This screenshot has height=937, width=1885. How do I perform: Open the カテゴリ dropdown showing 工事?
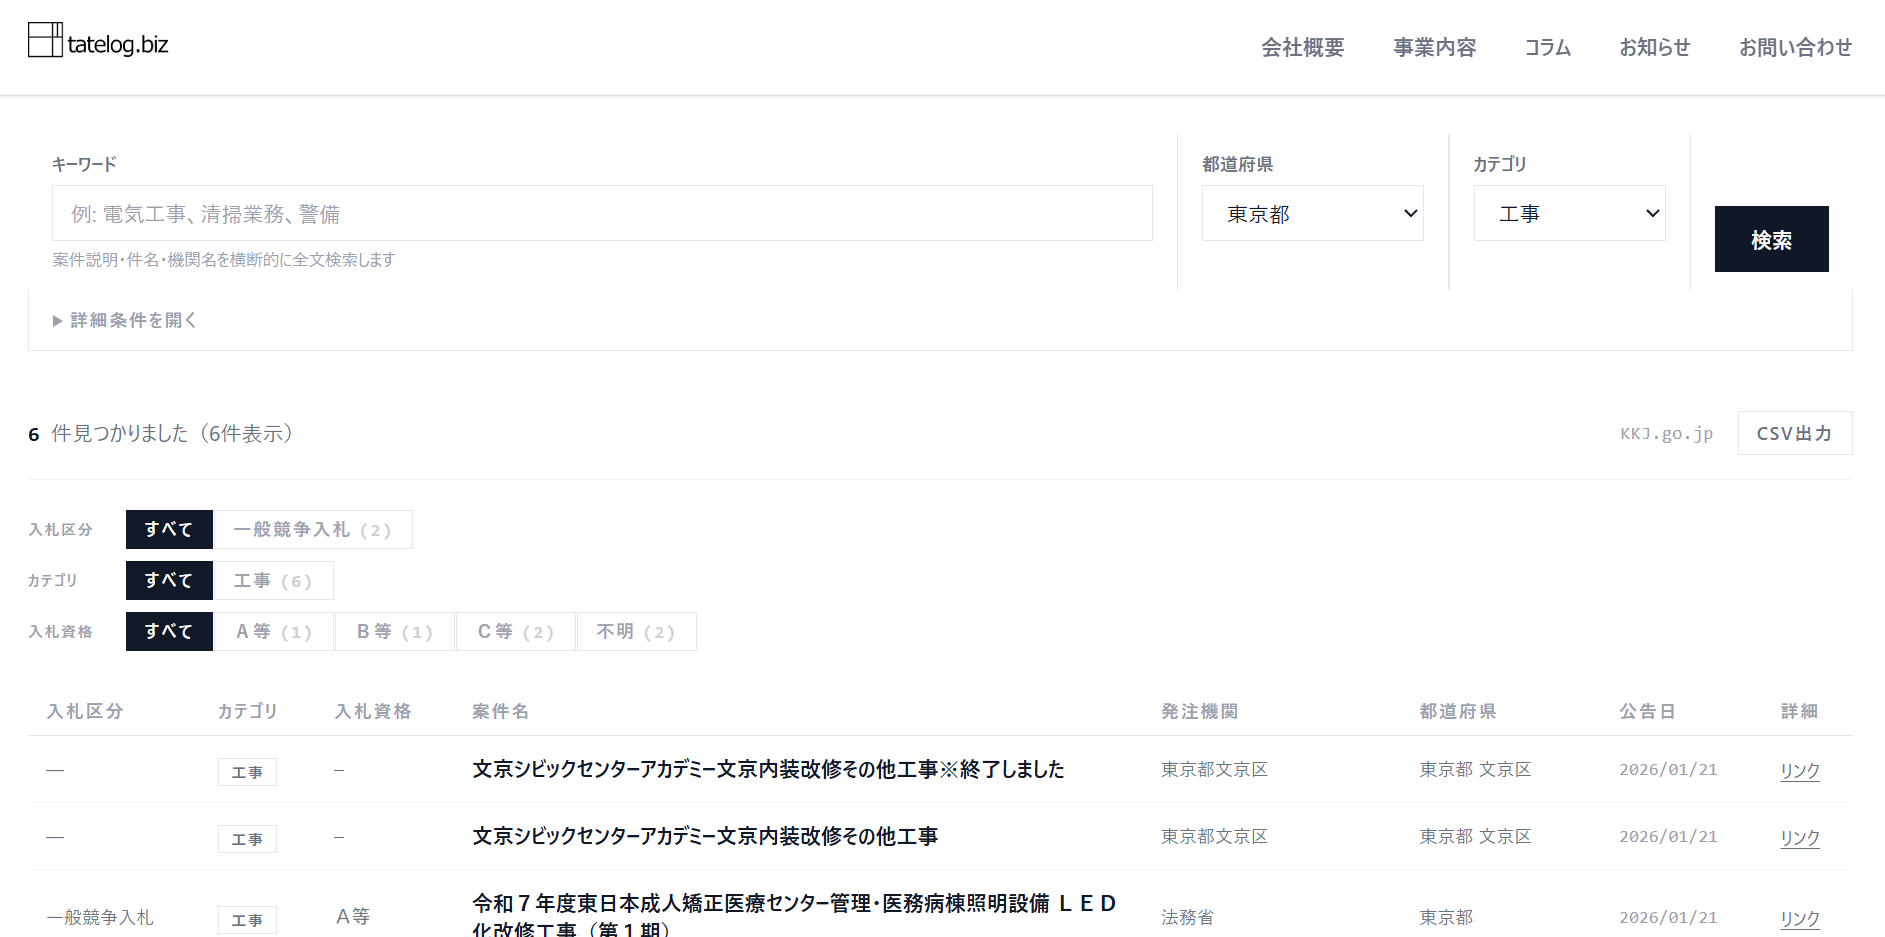(x=1569, y=213)
